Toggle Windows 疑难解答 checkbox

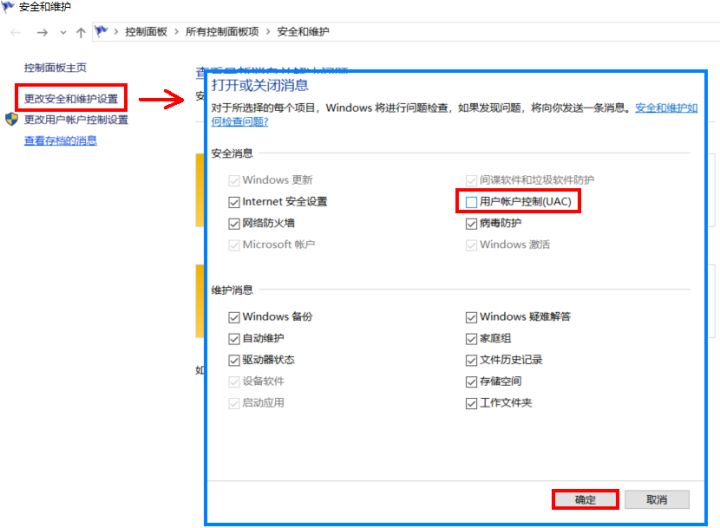pyautogui.click(x=471, y=317)
